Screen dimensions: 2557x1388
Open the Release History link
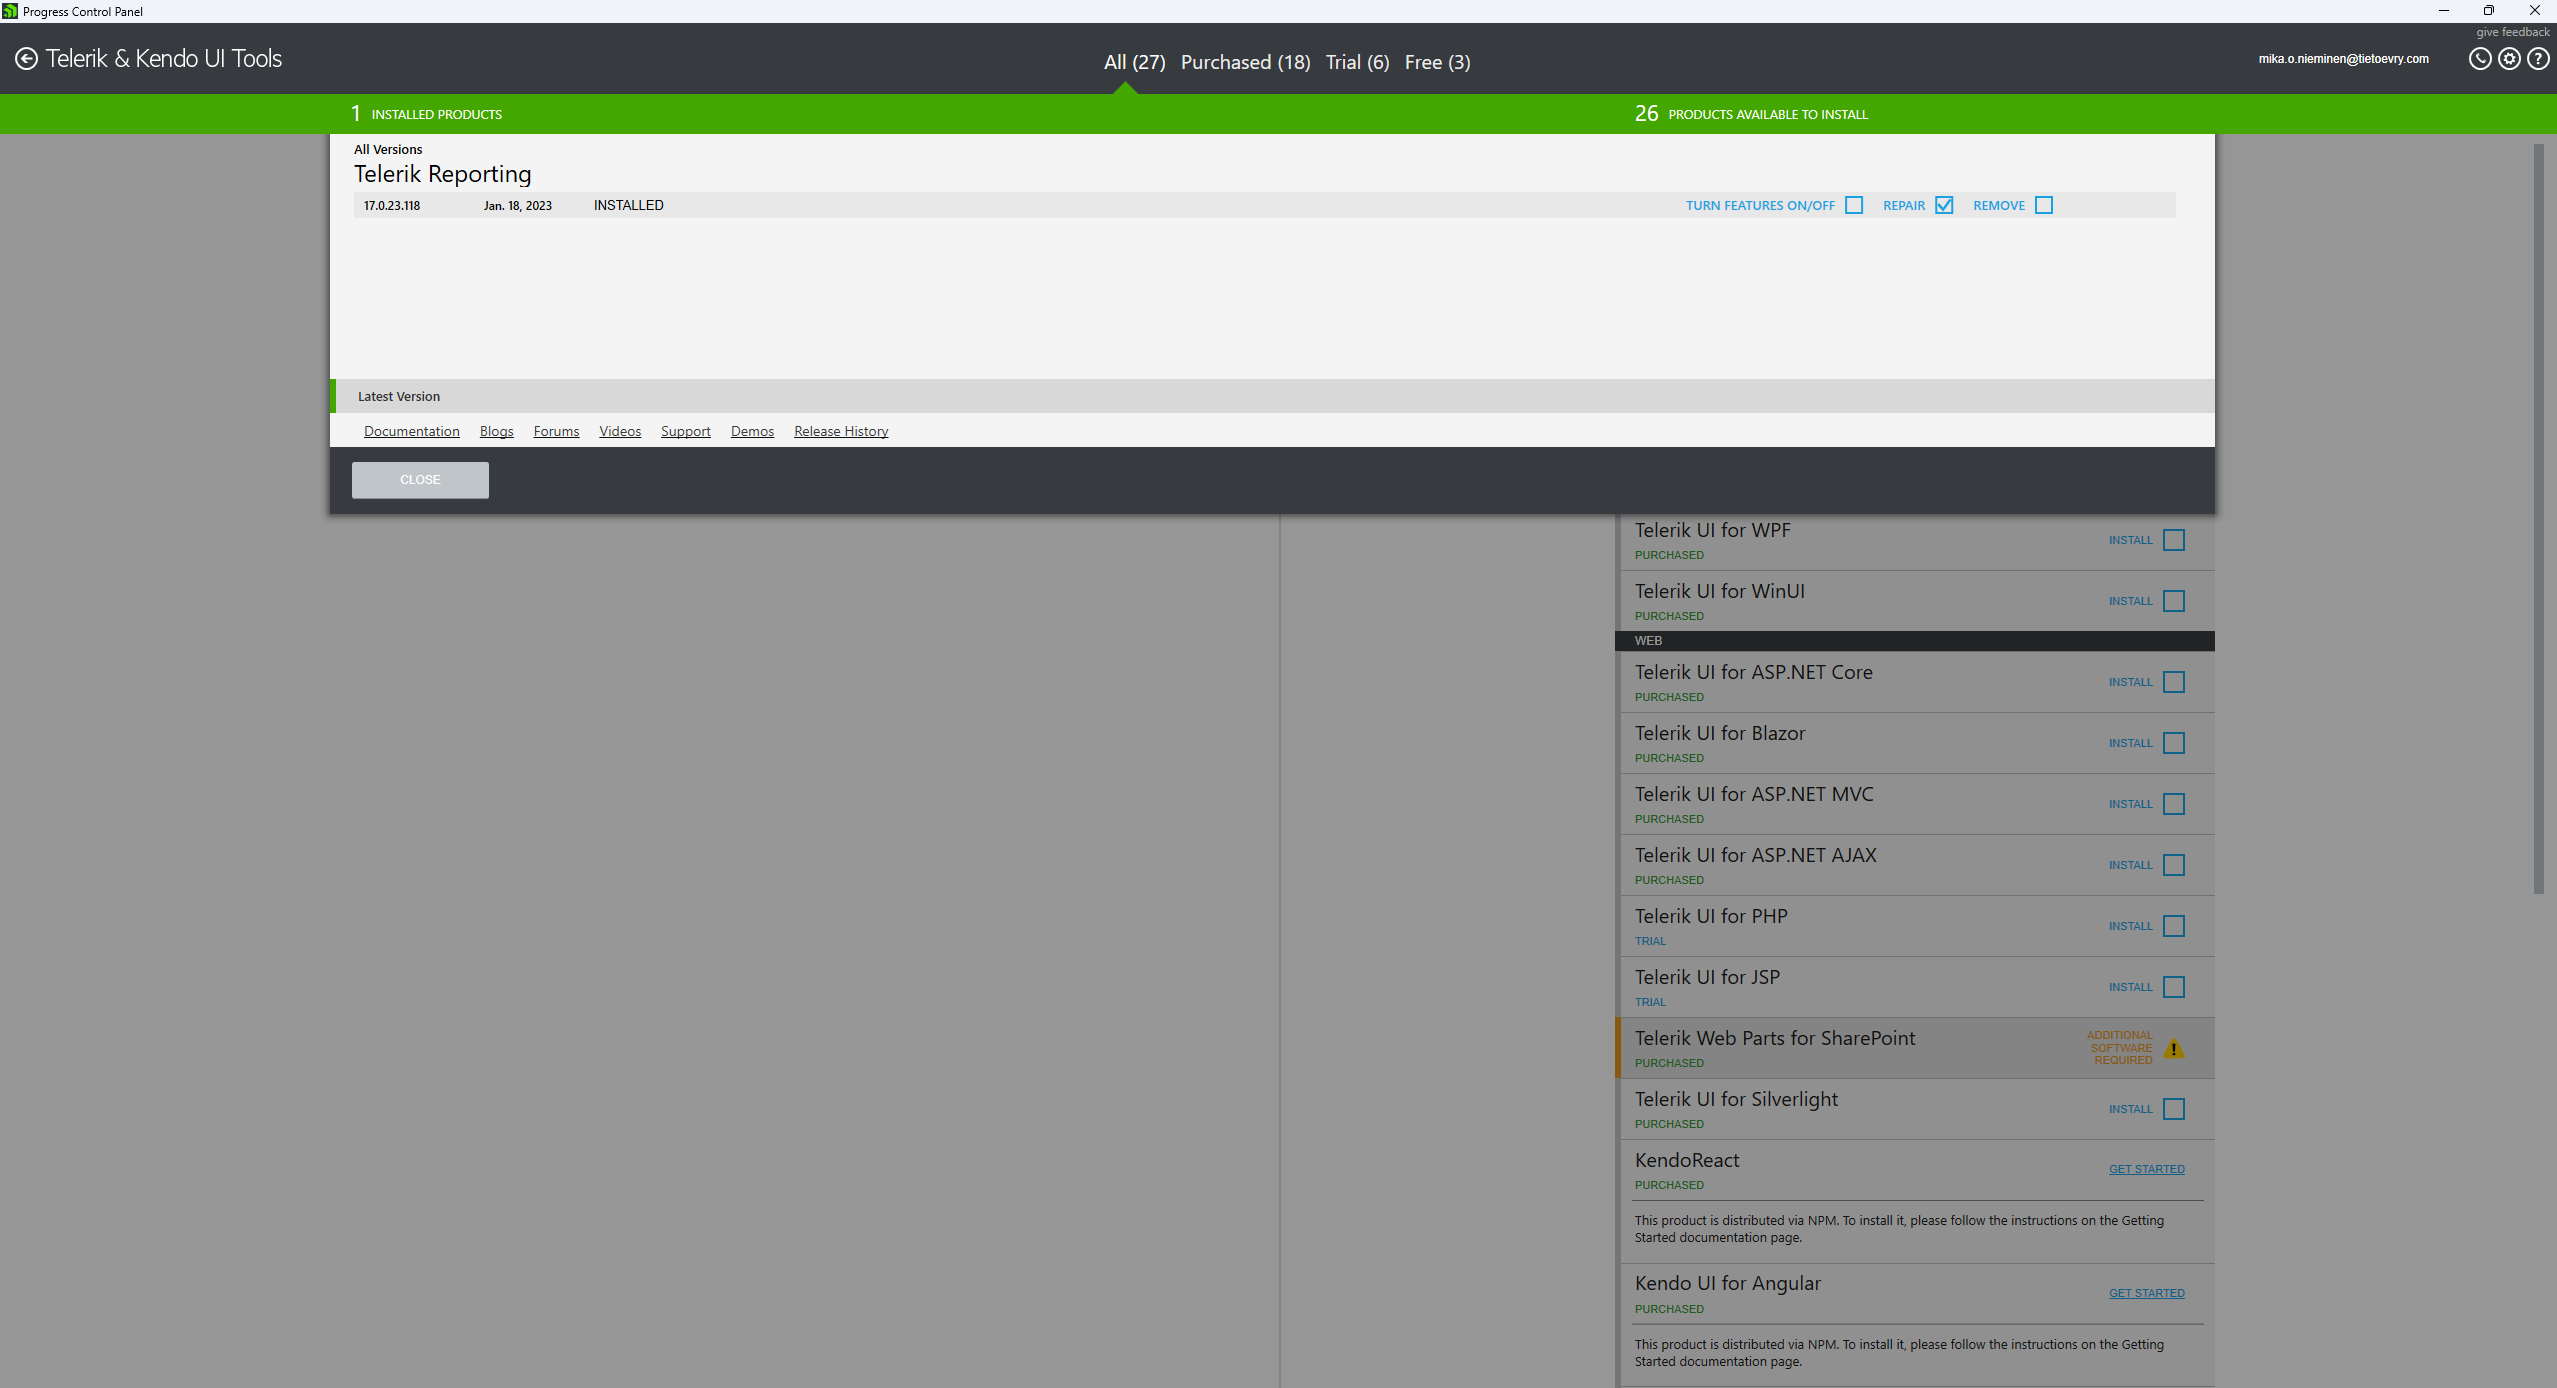tap(841, 431)
